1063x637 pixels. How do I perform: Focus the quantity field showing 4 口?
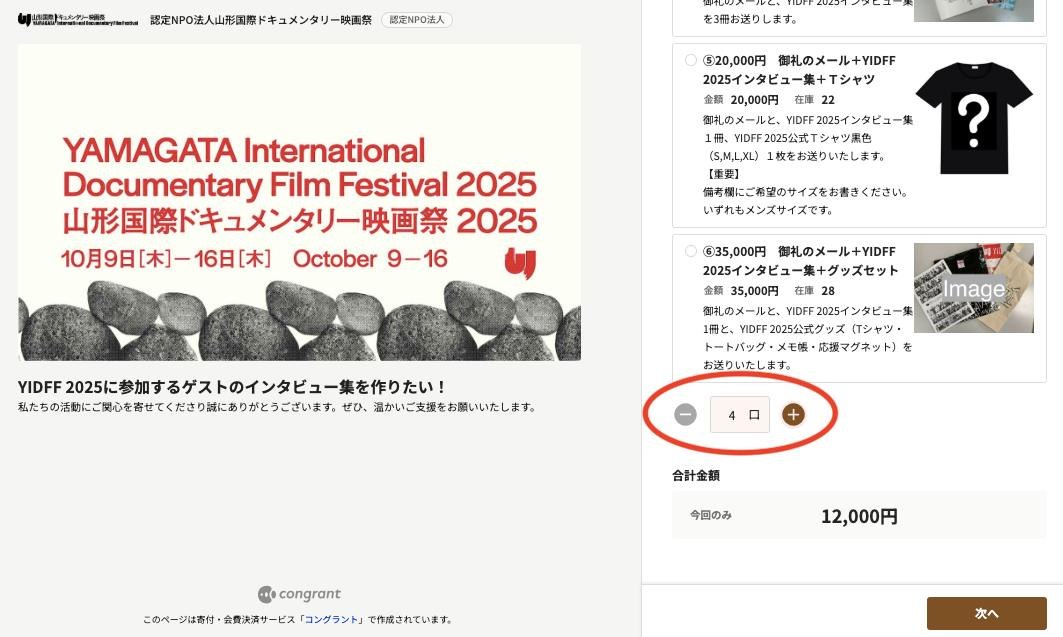(739, 414)
